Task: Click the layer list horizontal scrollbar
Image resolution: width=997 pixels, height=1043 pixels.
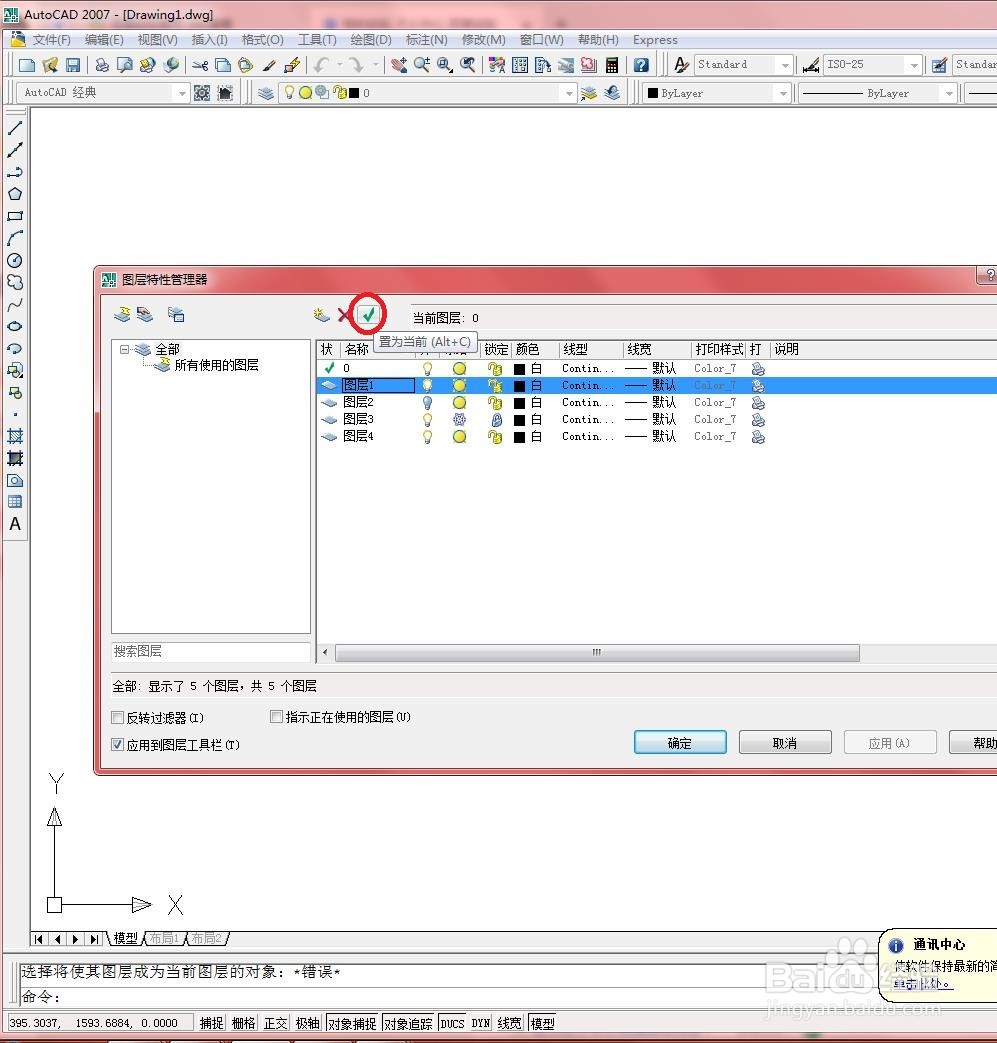Action: (597, 653)
